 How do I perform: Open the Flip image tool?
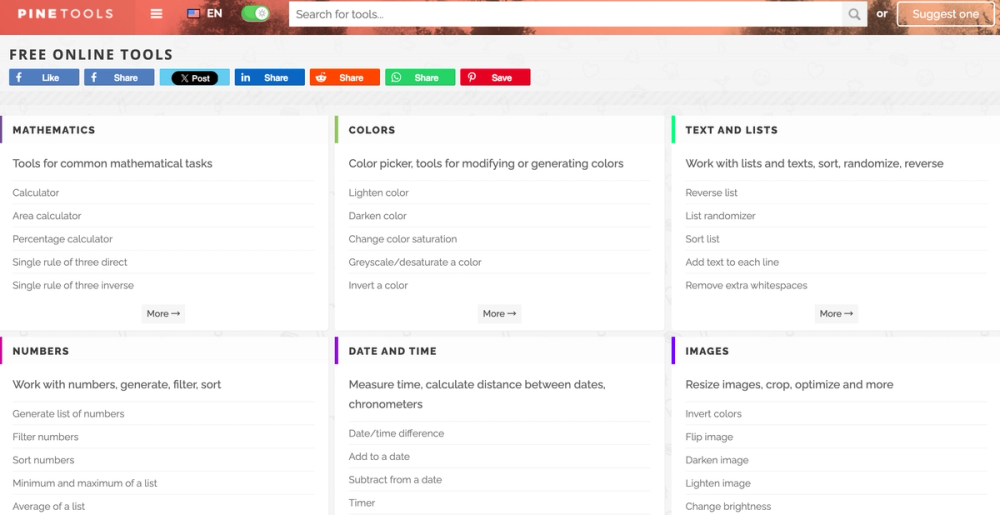point(709,437)
